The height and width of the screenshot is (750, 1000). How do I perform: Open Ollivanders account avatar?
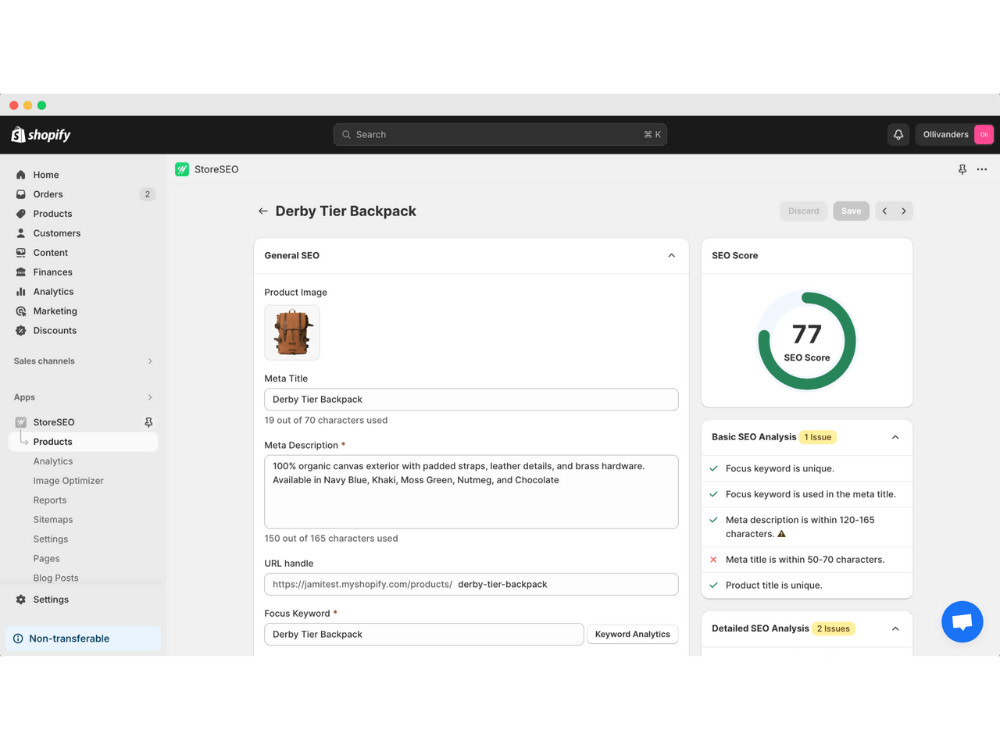click(x=983, y=135)
